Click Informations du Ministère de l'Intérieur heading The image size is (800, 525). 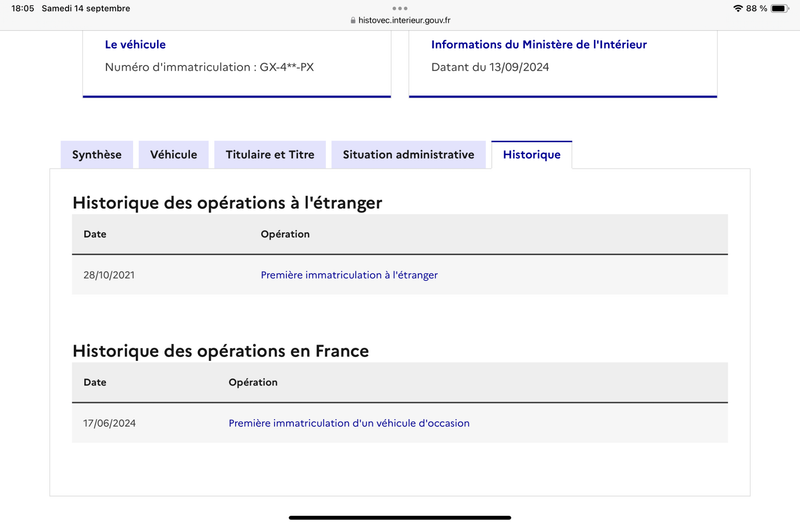pos(539,44)
